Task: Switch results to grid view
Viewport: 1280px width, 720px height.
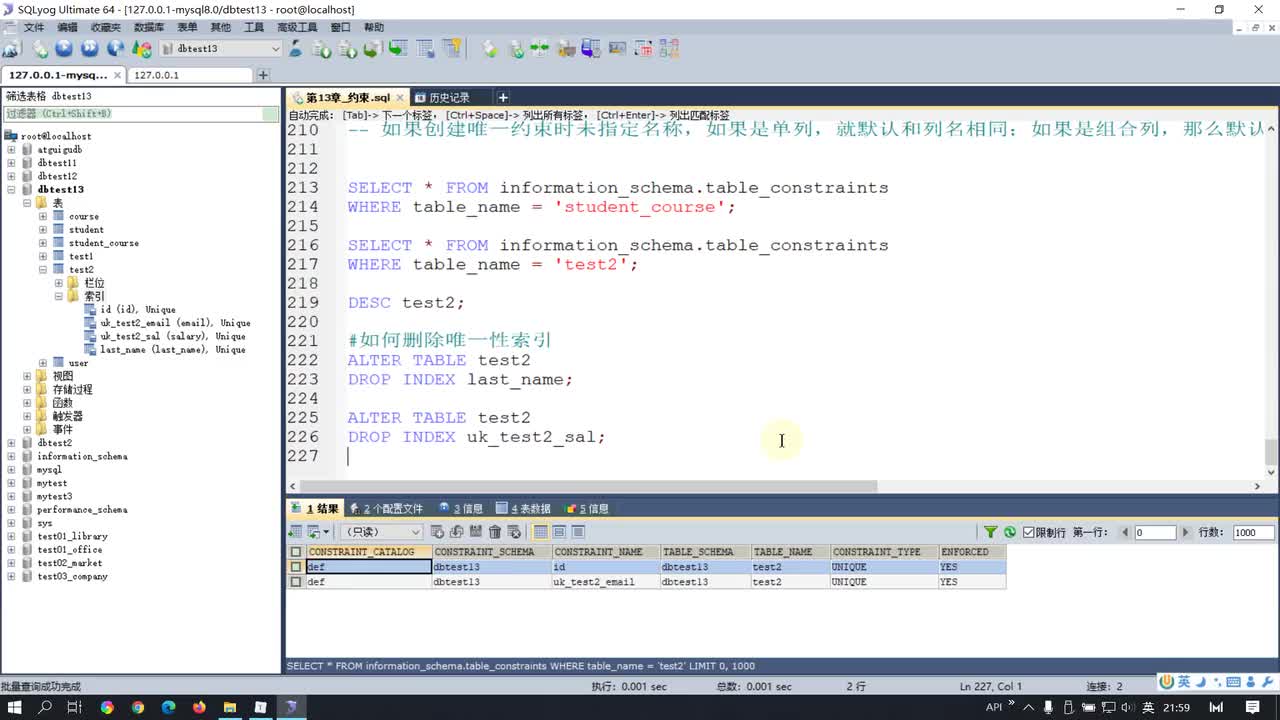Action: coord(540,532)
